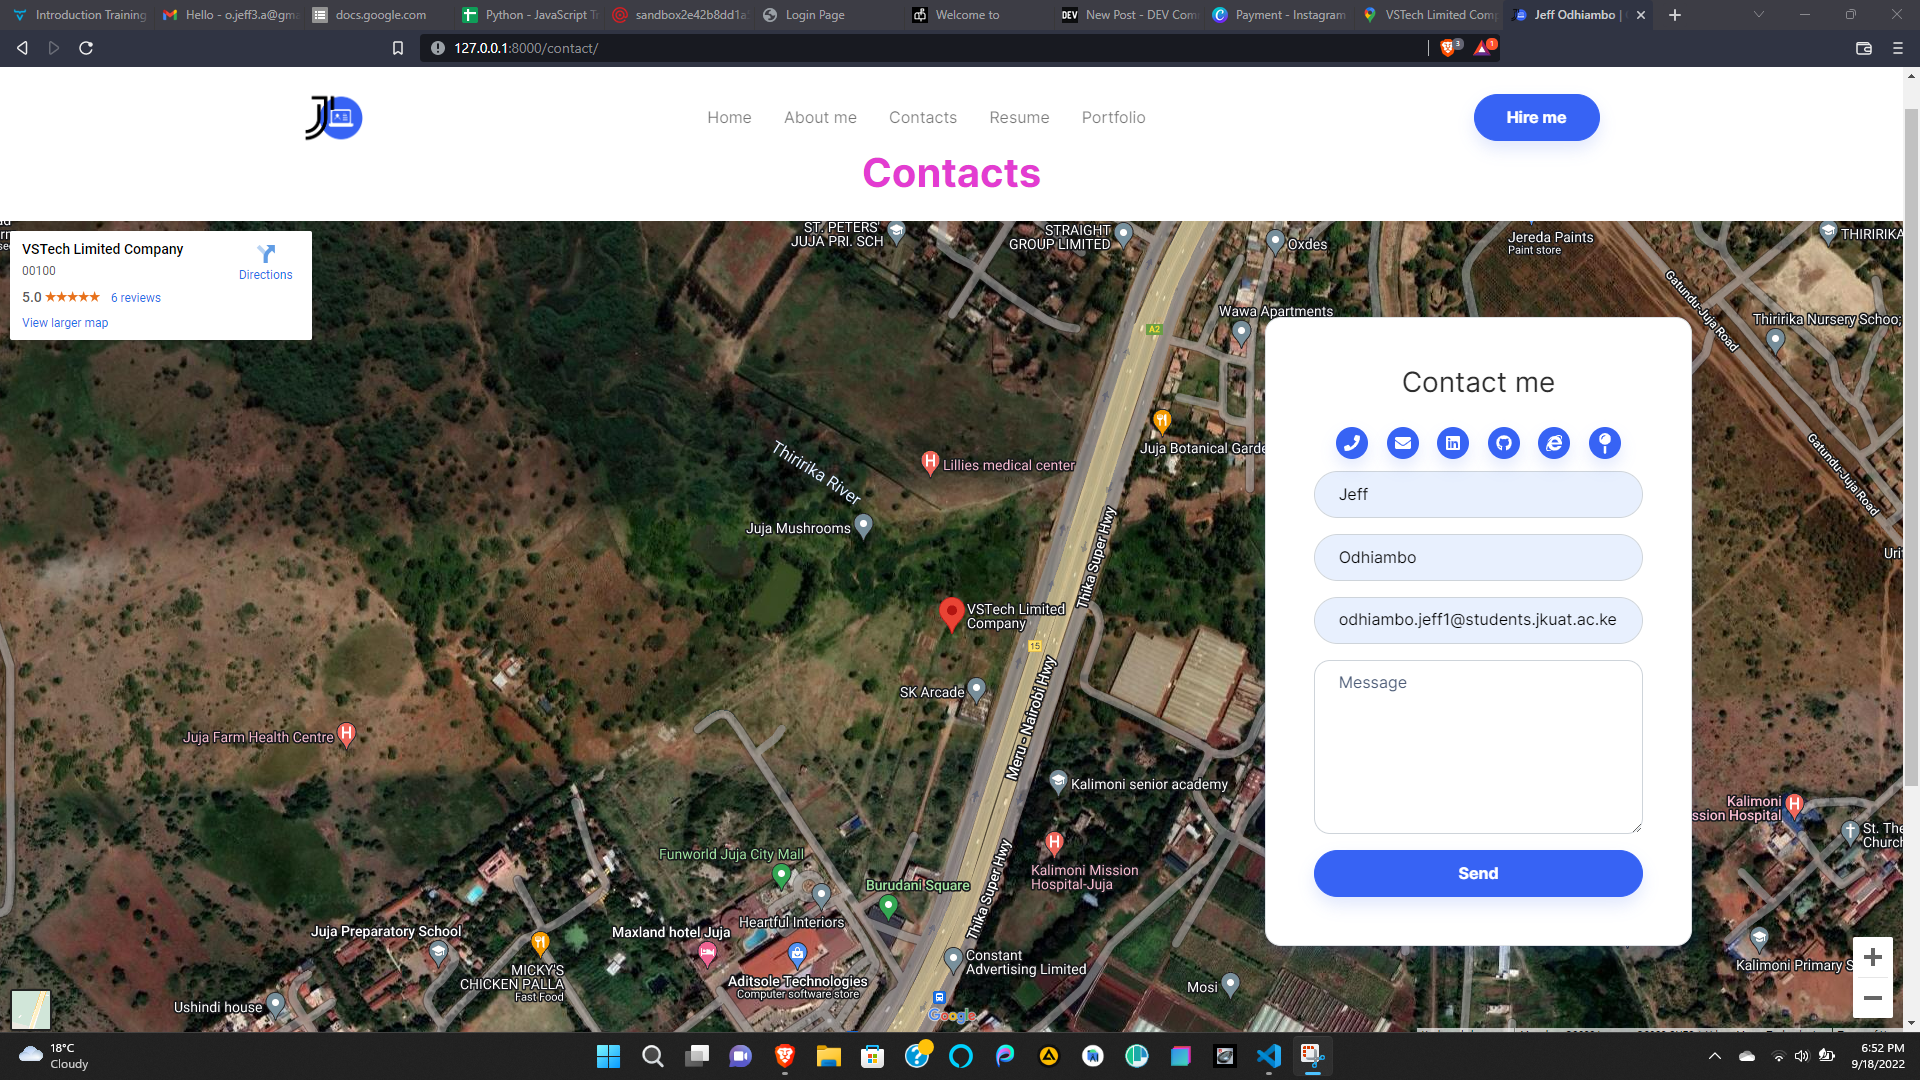The height and width of the screenshot is (1080, 1920).
Task: Click inside the Message text area
Action: coord(1477,747)
